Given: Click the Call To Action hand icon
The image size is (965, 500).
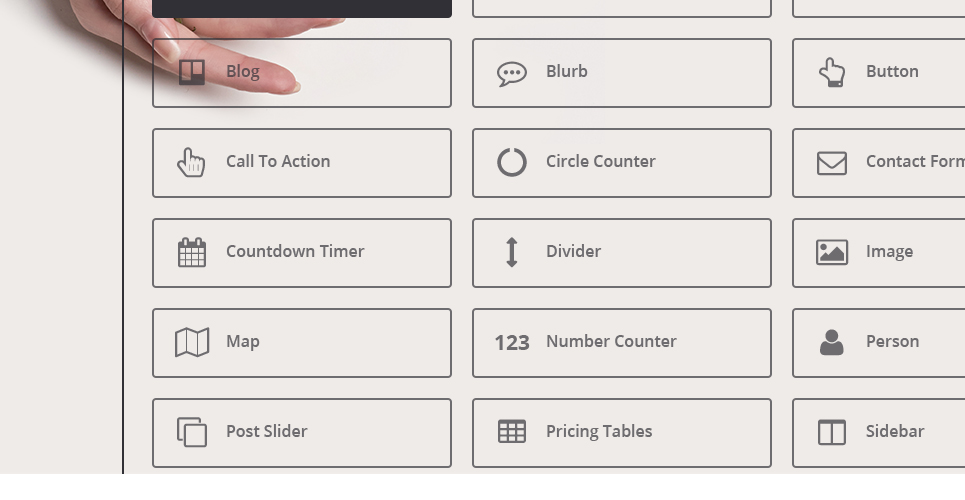Looking at the screenshot, I should tap(191, 162).
